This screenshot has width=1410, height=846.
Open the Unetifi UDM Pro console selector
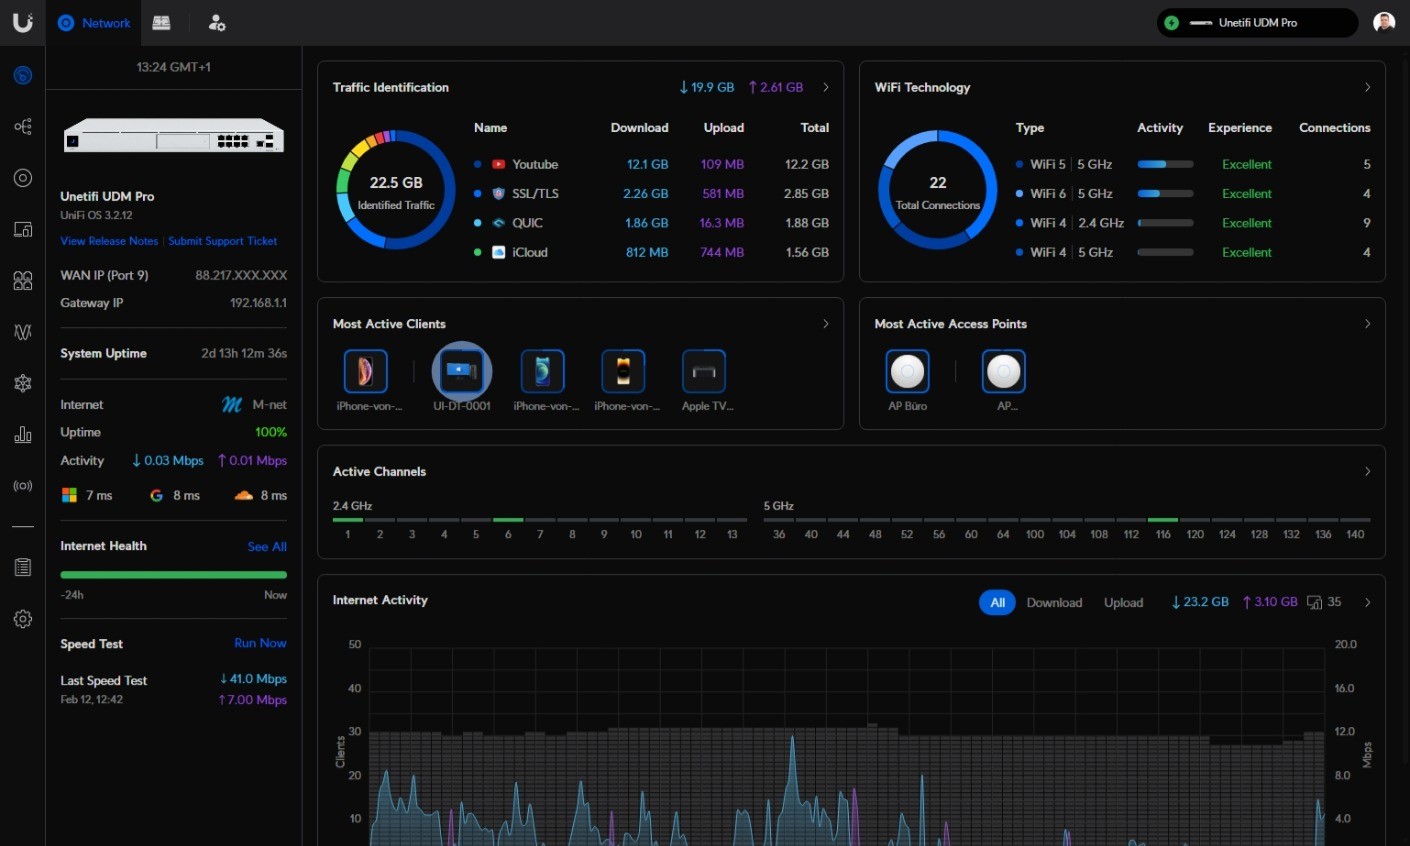click(1256, 23)
